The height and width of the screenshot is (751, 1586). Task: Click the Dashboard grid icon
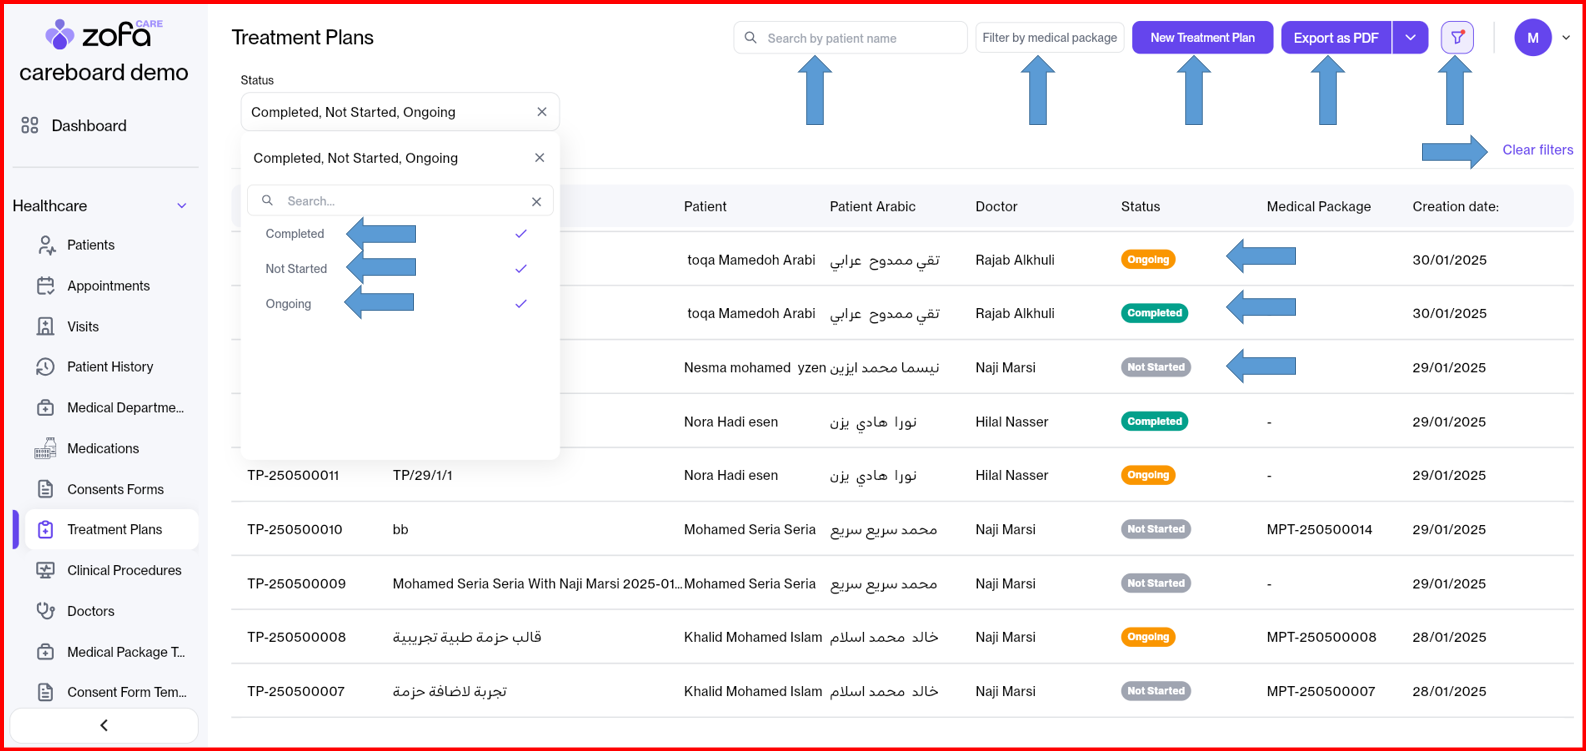pyautogui.click(x=30, y=126)
